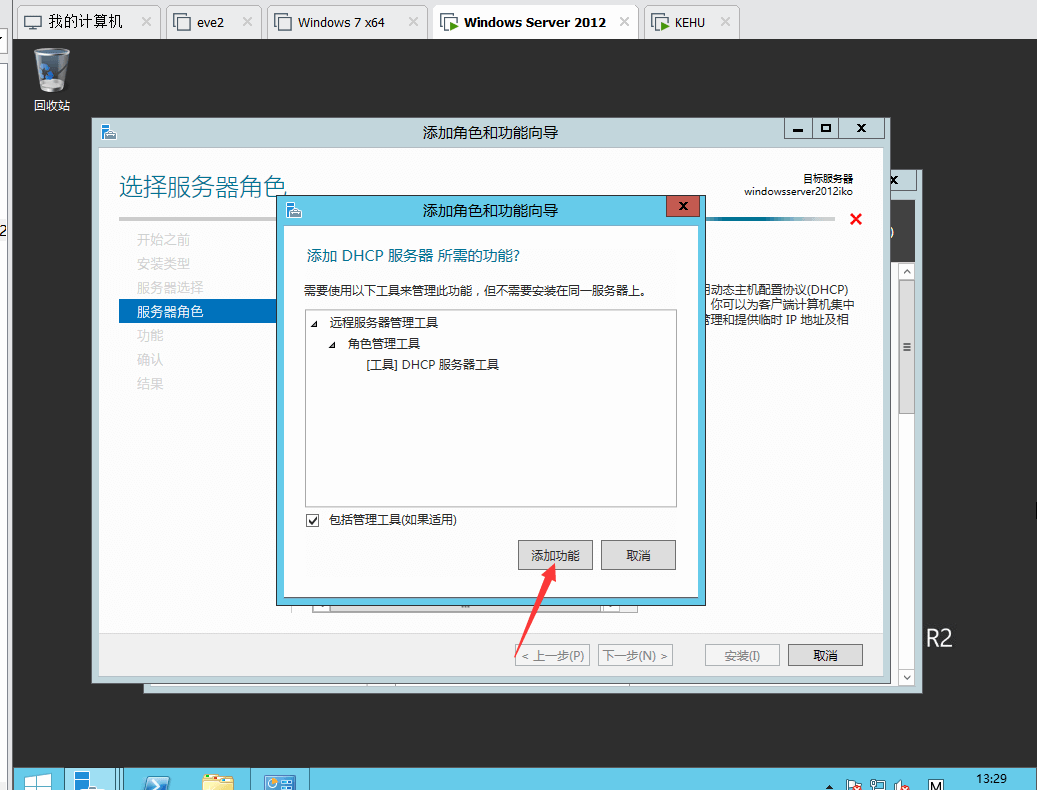Launch PowerShell from the taskbar
Image resolution: width=1037 pixels, height=790 pixels.
(x=157, y=781)
